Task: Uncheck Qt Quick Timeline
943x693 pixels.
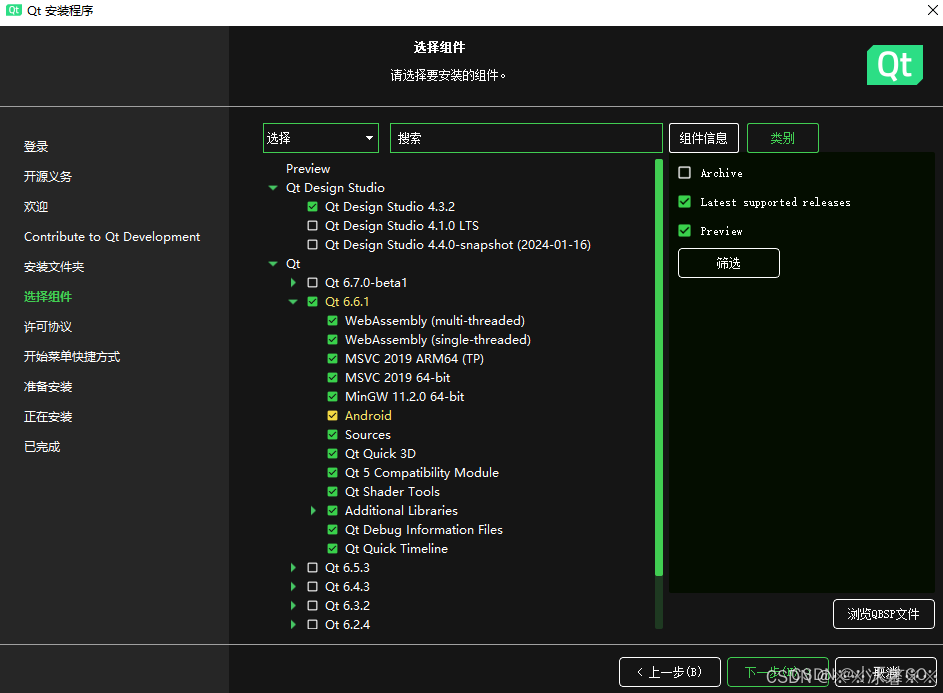Action: [332, 549]
